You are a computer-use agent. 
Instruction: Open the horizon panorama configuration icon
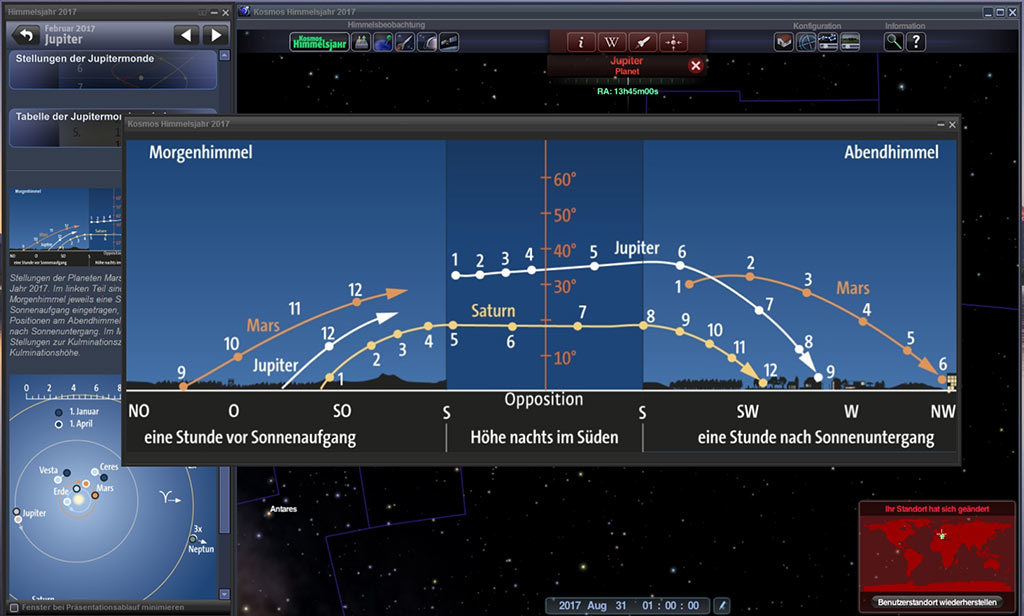(x=850, y=42)
